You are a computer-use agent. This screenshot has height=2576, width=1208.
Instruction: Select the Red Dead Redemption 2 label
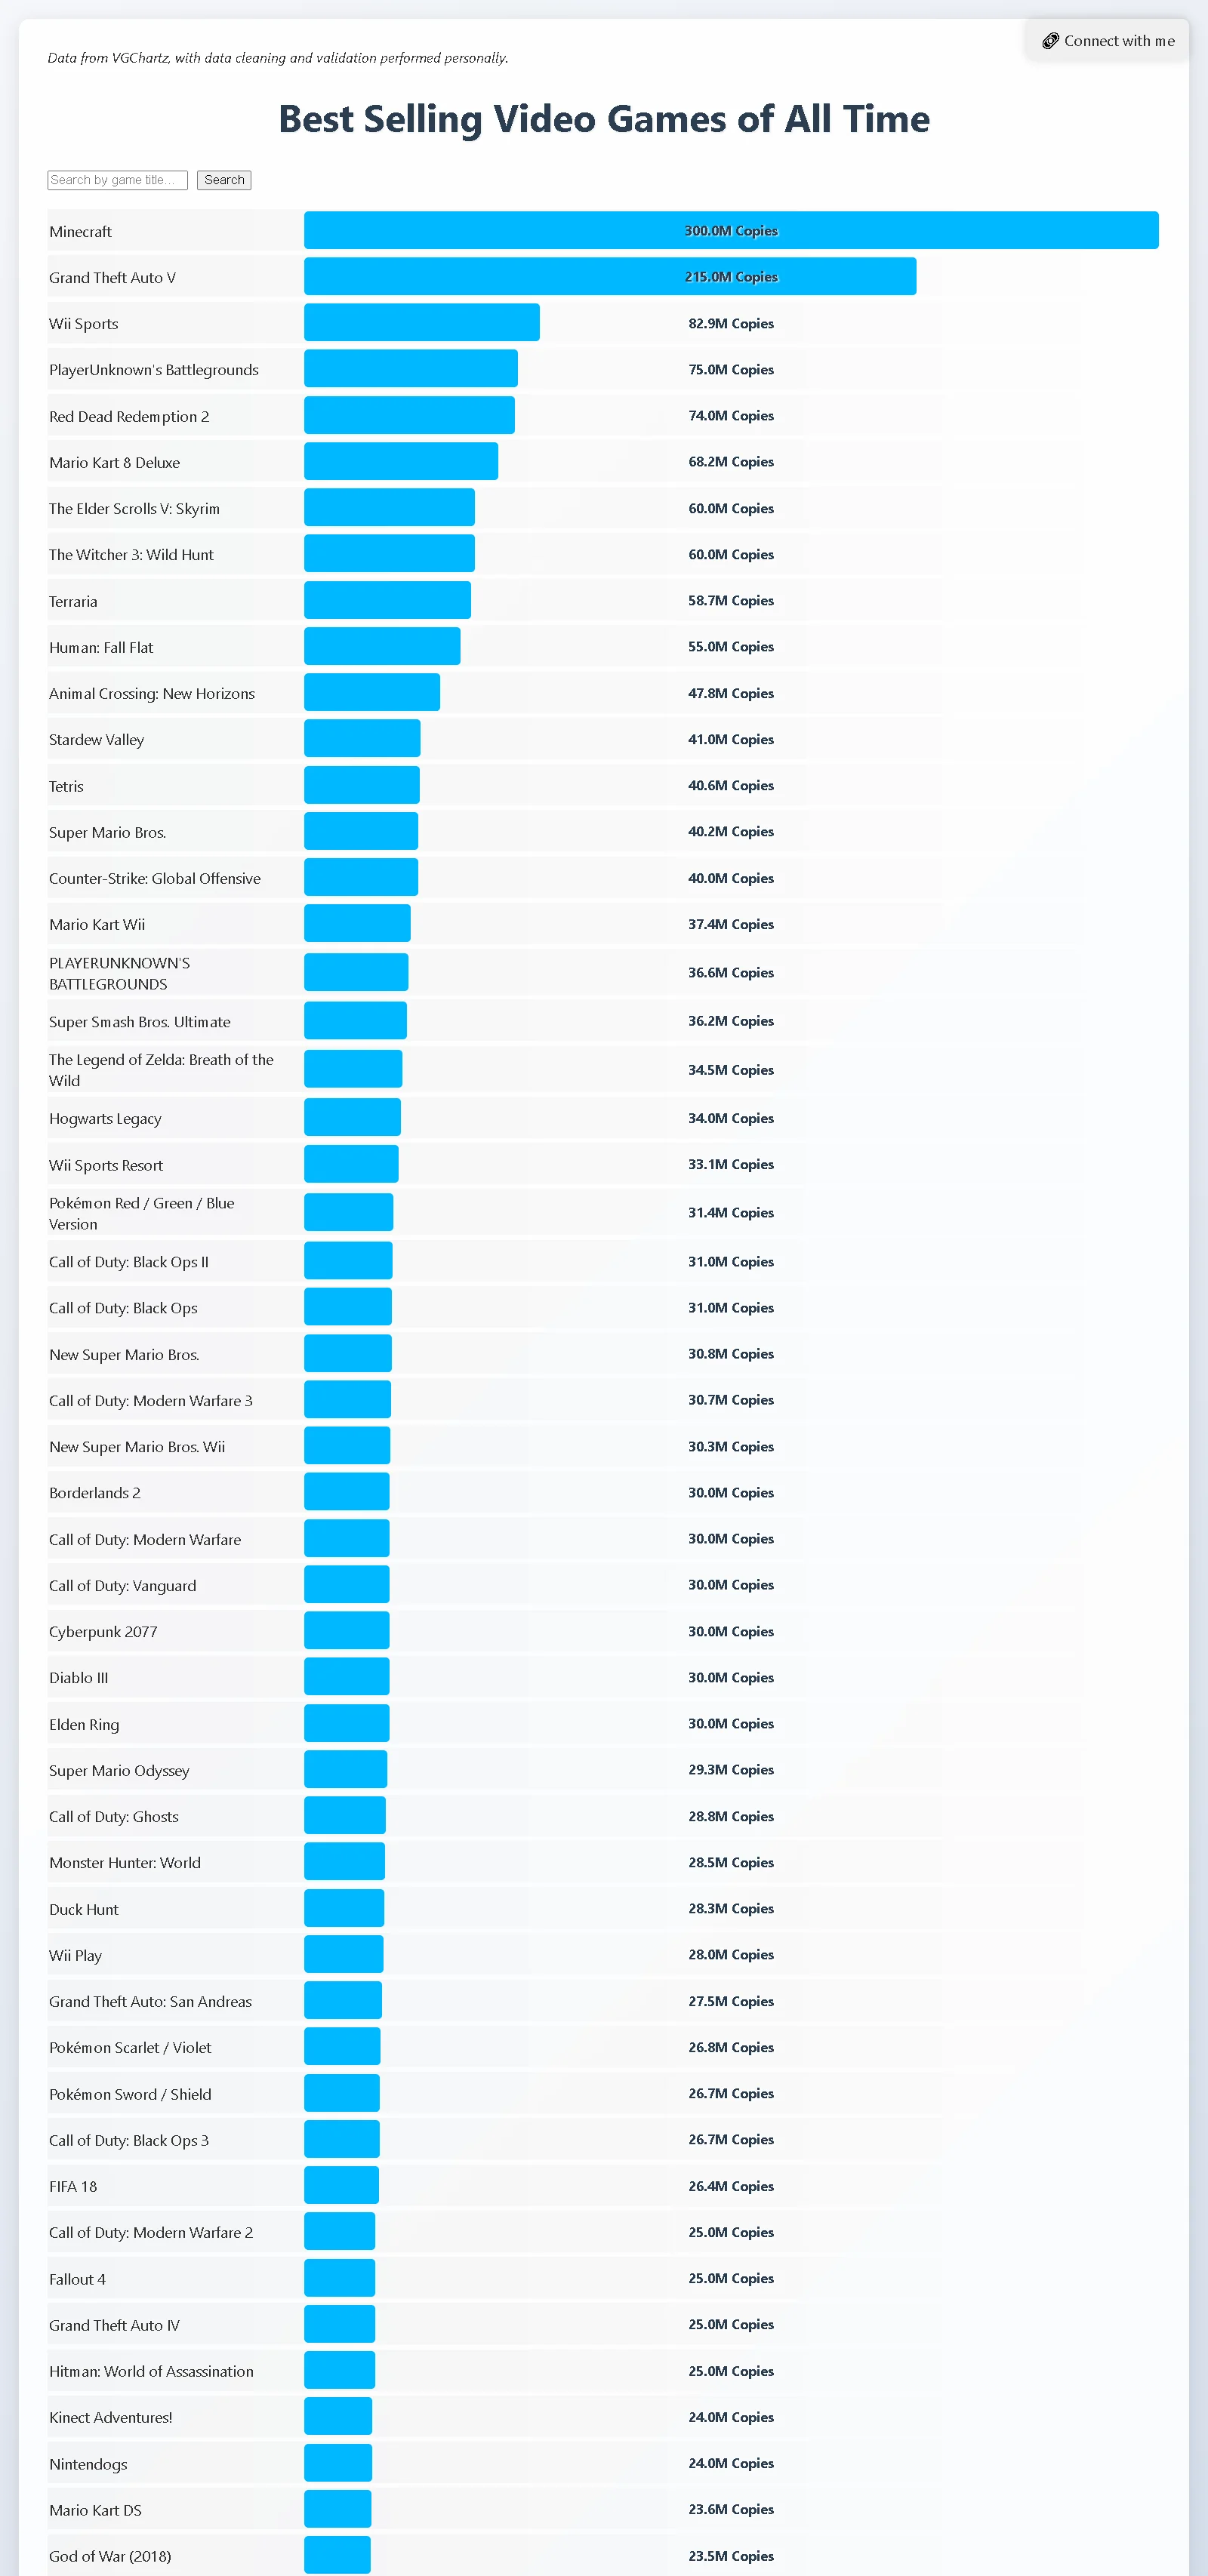(129, 416)
